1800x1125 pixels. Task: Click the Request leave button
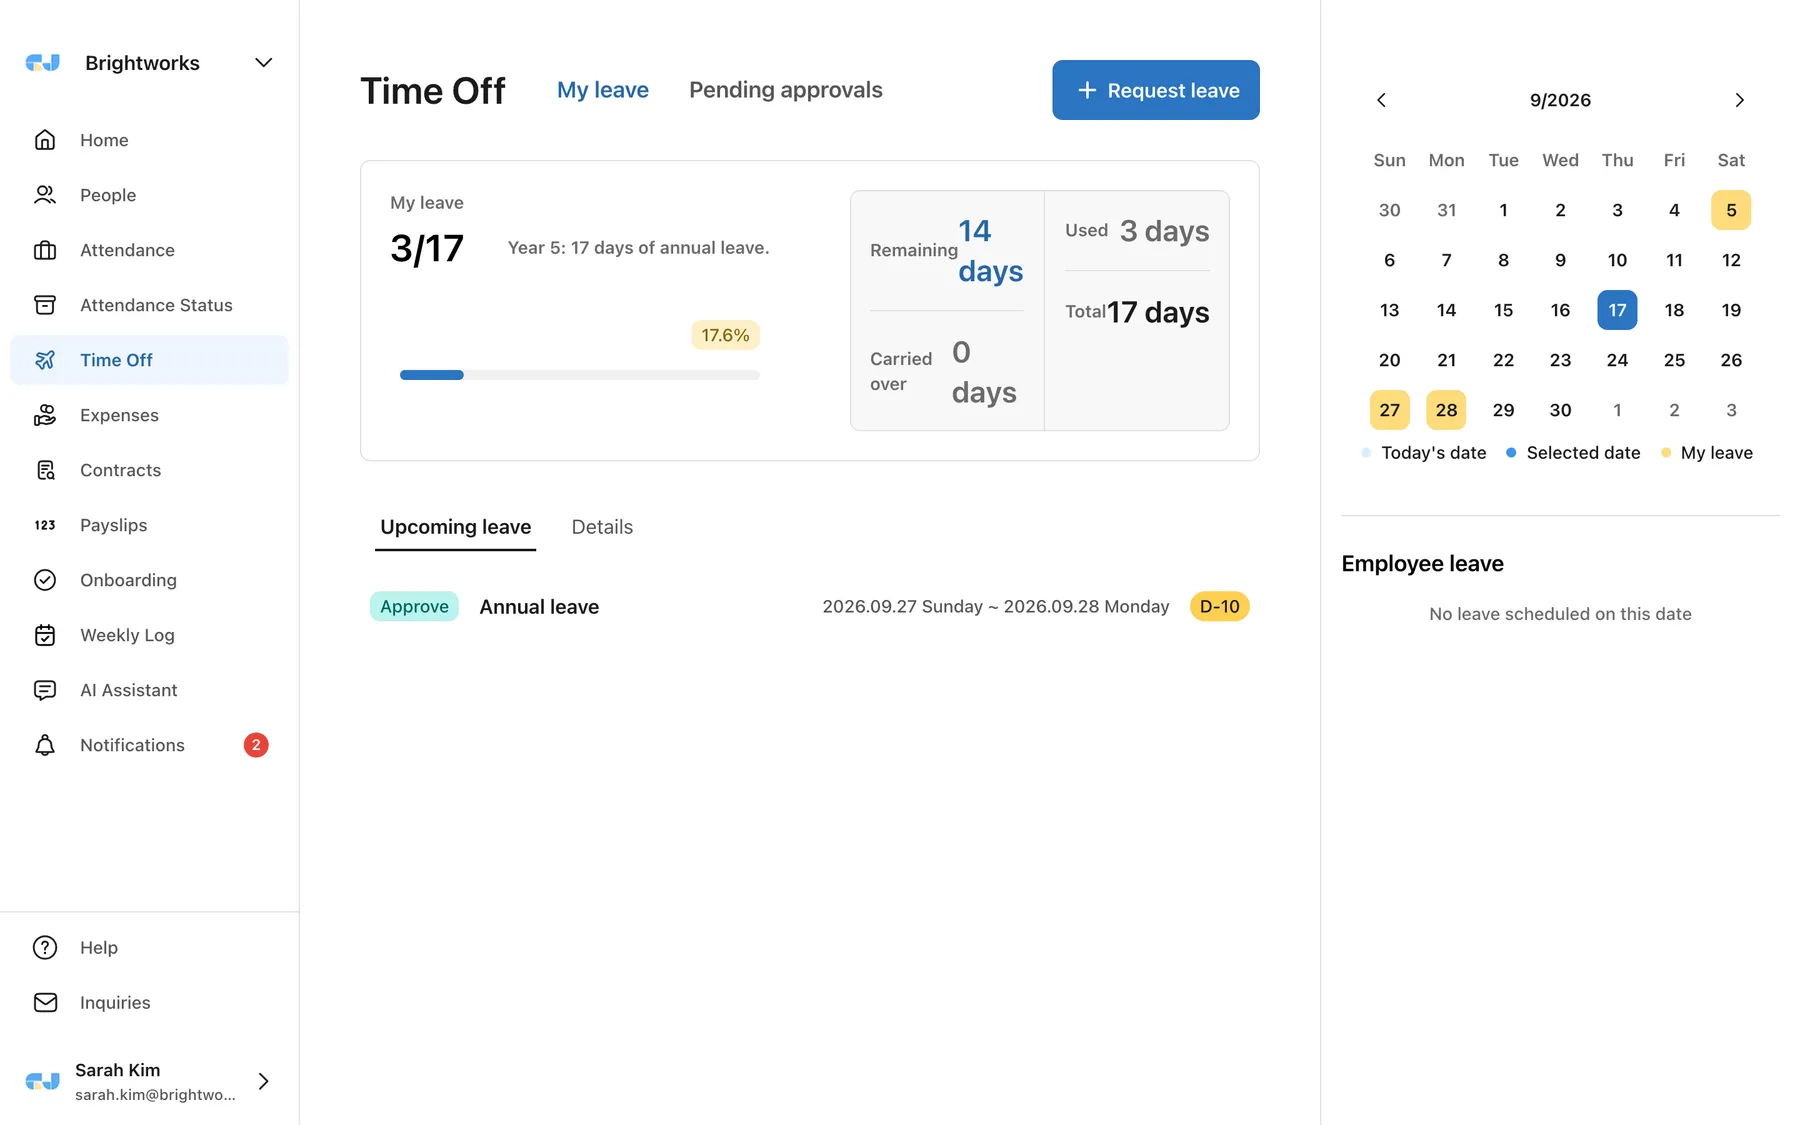pyautogui.click(x=1155, y=90)
